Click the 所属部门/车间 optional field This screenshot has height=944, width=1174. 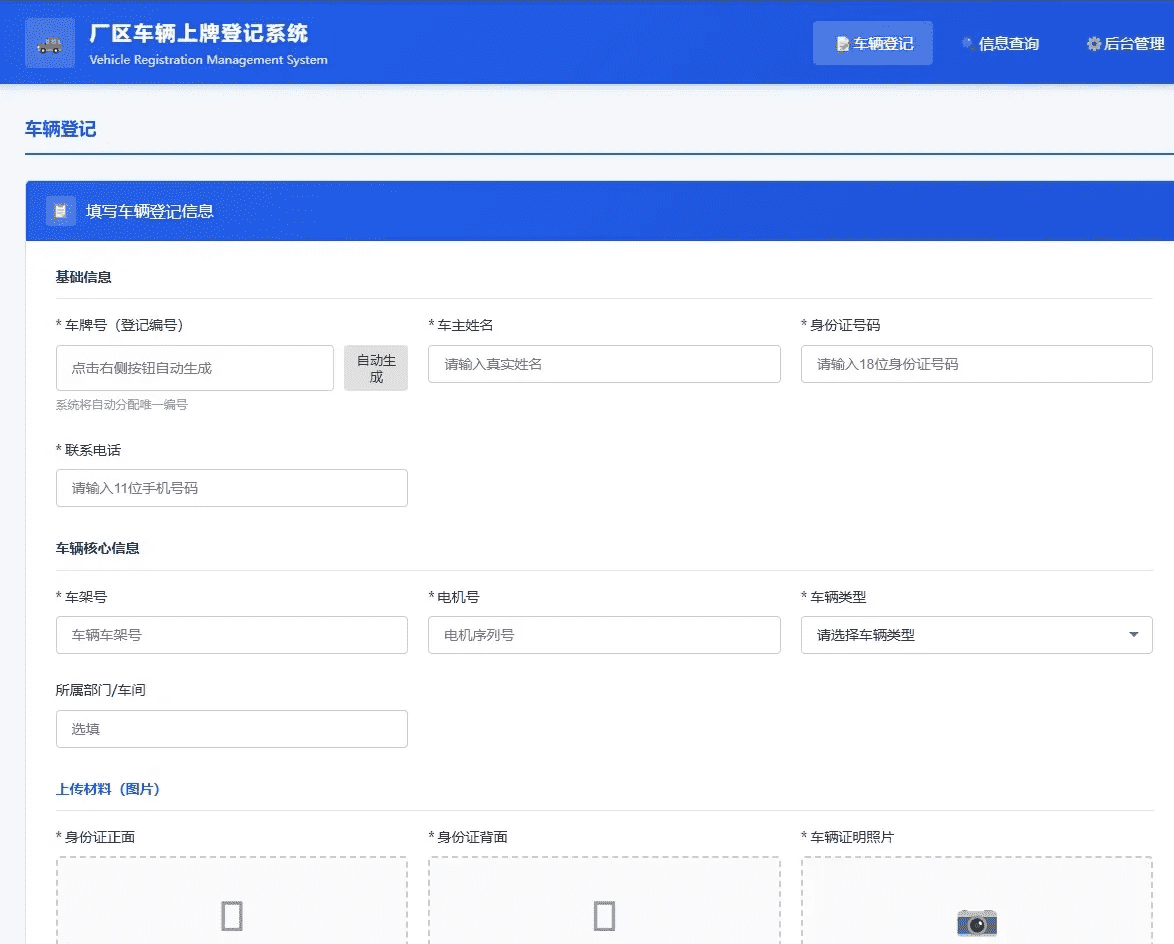(232, 729)
